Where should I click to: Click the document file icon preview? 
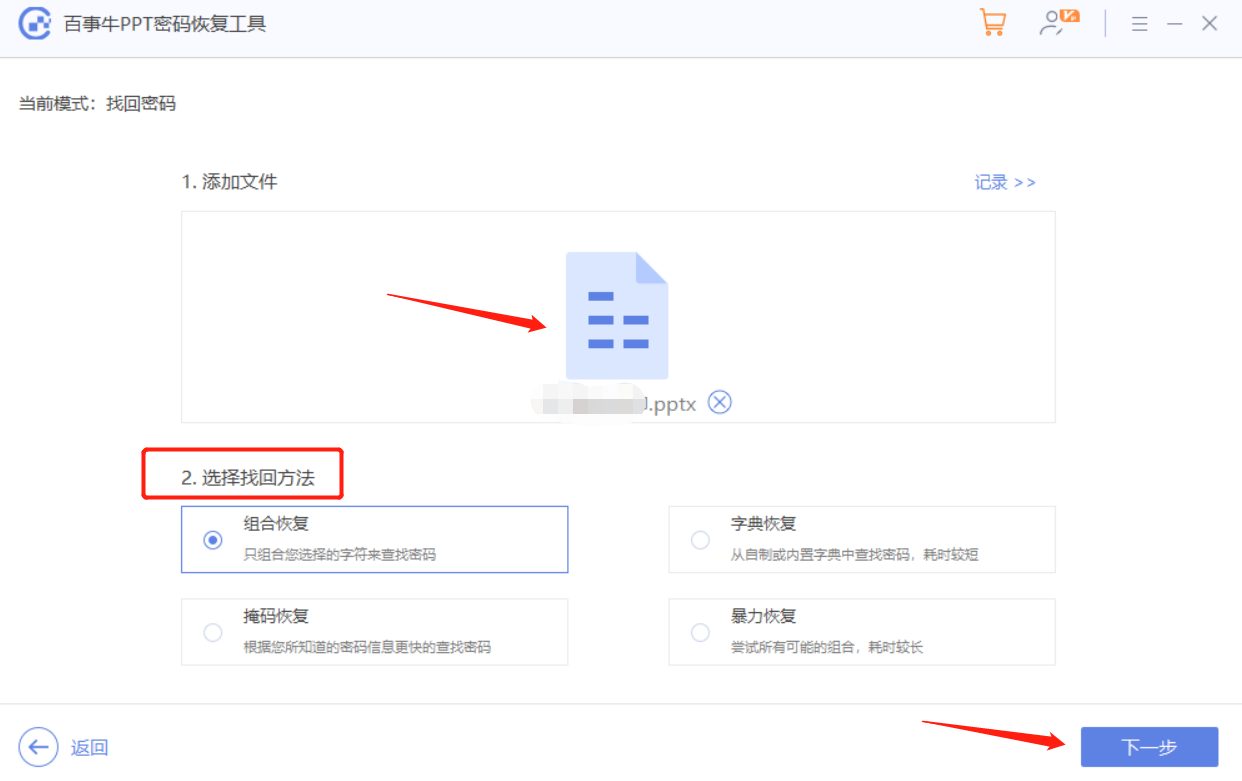click(x=616, y=313)
